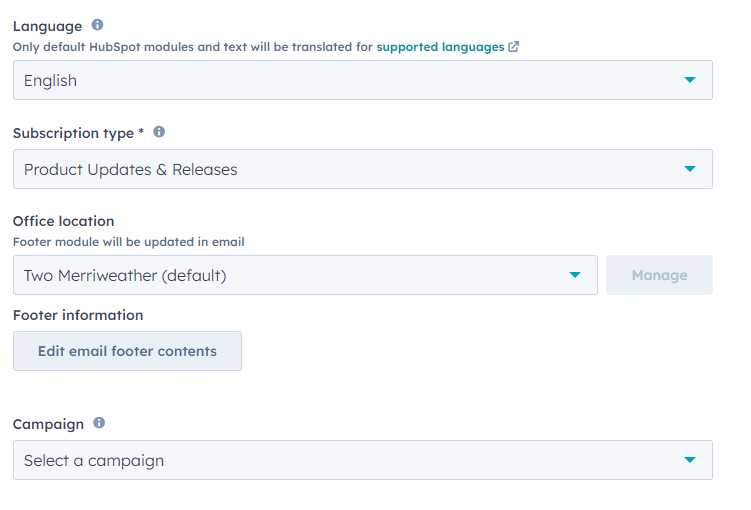Click the Subscription type info icon
This screenshot has height=510, width=751.
click(x=159, y=132)
